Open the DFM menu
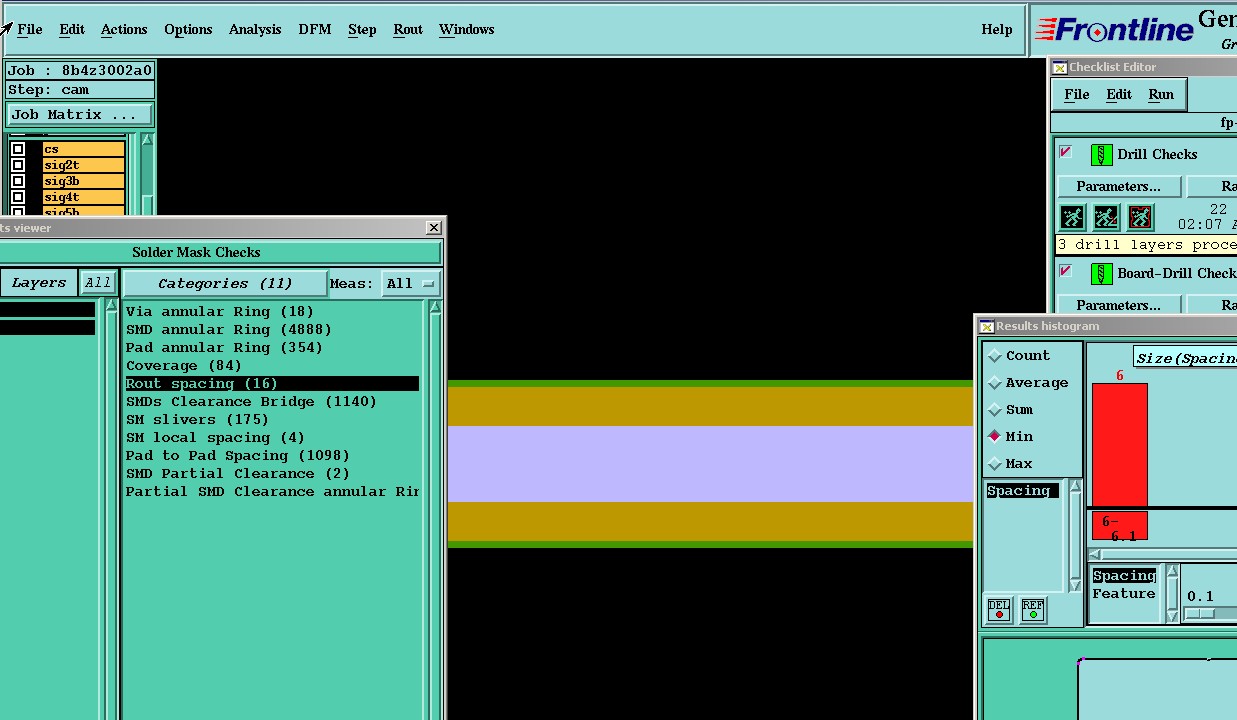The width and height of the screenshot is (1237, 720). click(314, 30)
